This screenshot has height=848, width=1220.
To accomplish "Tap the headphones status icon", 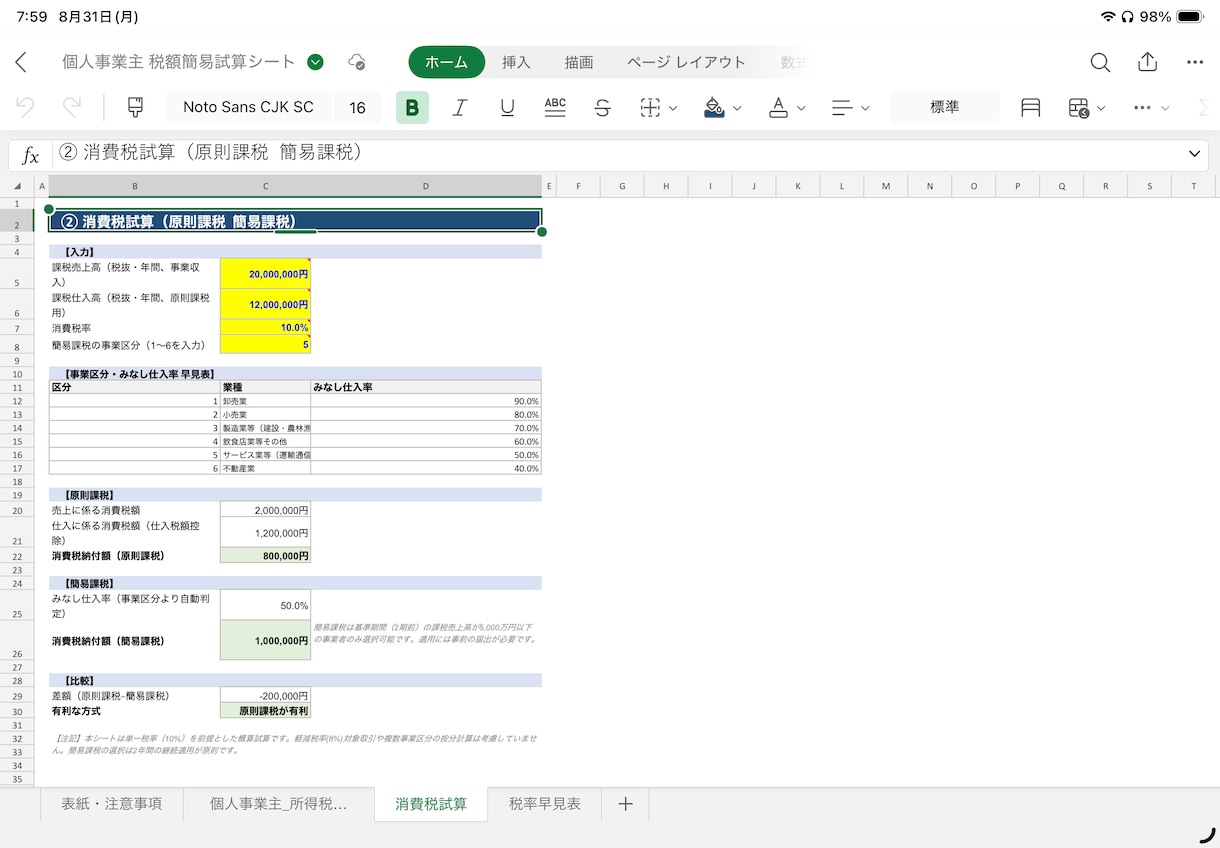I will [1128, 17].
